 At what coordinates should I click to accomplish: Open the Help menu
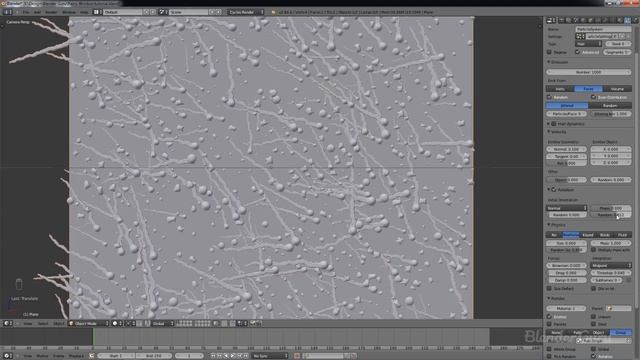[84, 12]
